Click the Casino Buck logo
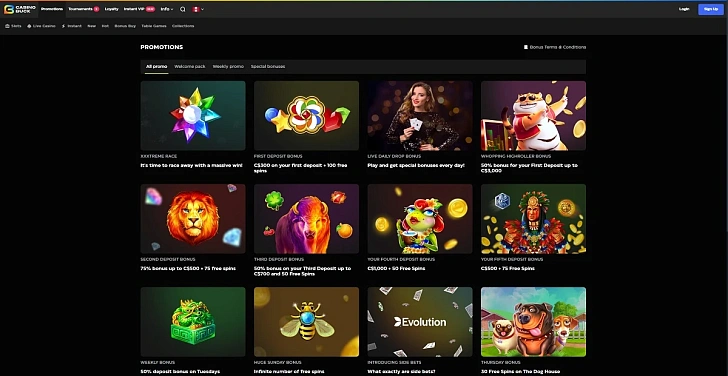The width and height of the screenshot is (728, 376). coord(20,9)
